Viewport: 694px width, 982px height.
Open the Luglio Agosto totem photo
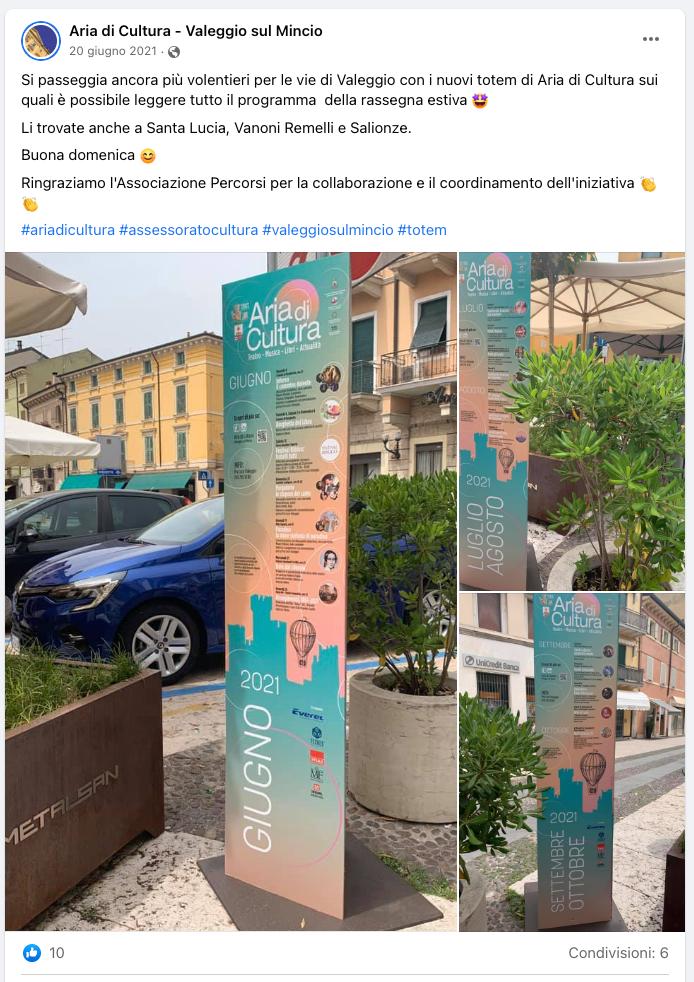tap(572, 421)
